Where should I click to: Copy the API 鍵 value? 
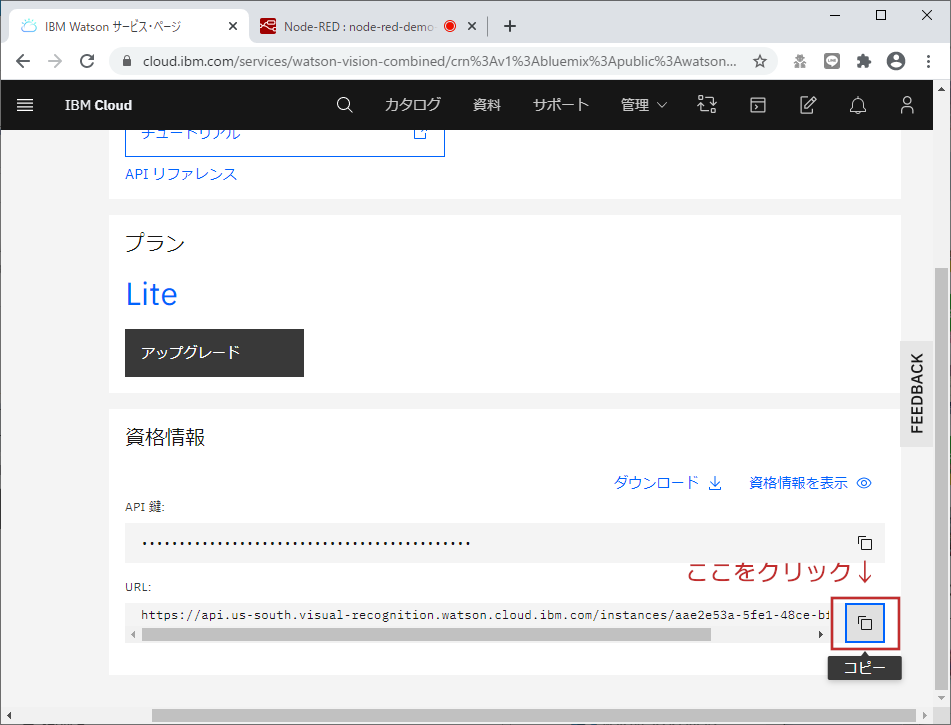[x=864, y=542]
